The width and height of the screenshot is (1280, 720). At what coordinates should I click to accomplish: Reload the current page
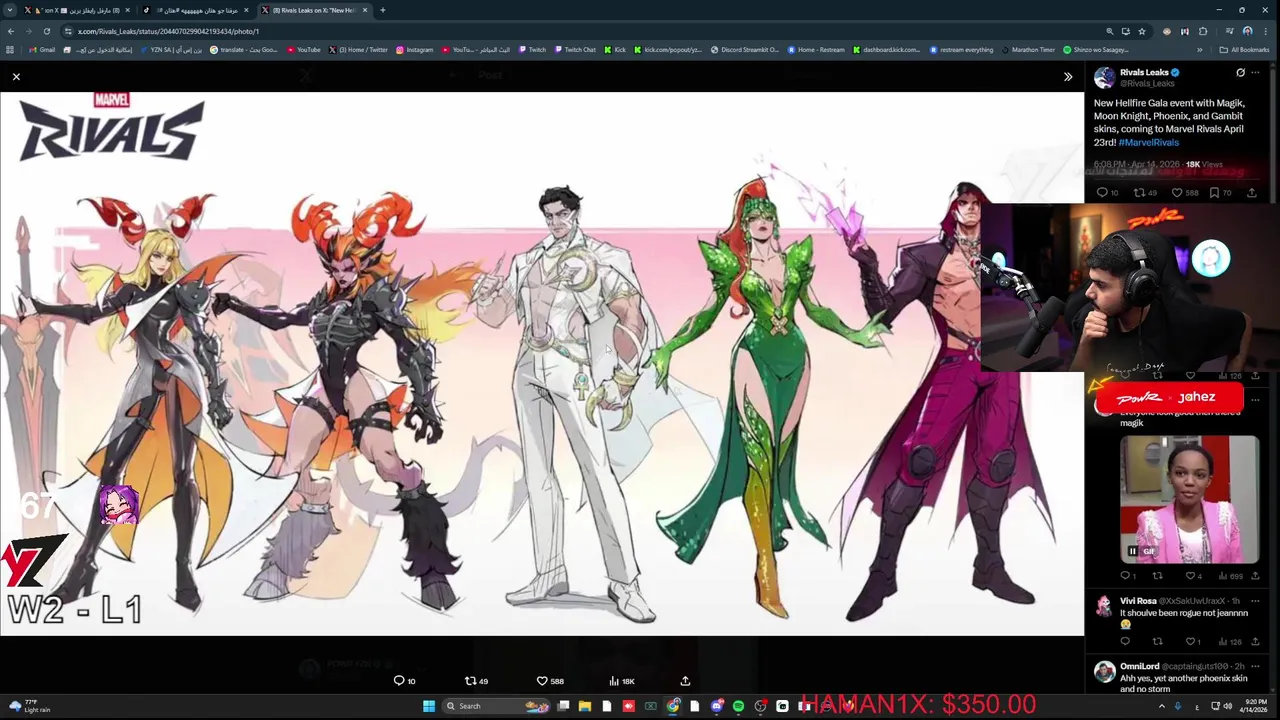point(46,31)
